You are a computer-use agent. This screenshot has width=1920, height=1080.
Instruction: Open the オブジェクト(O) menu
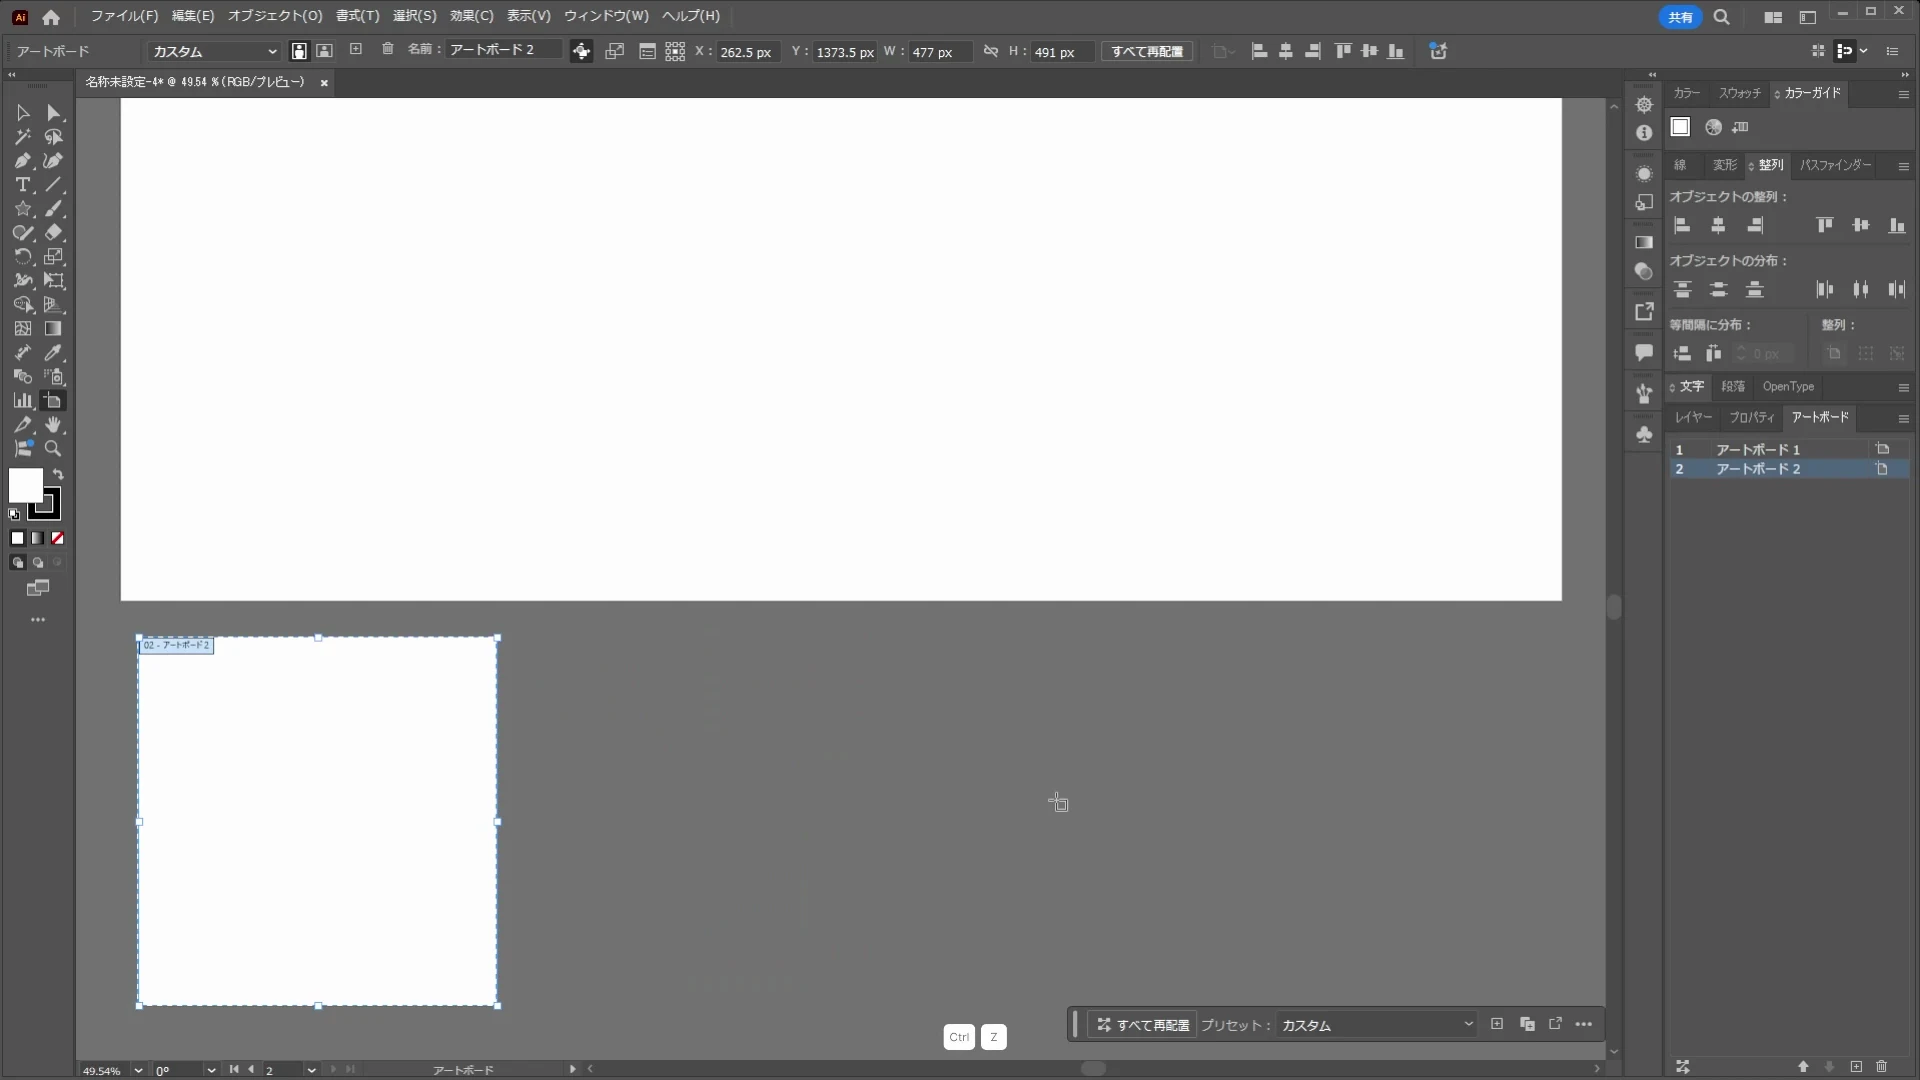pyautogui.click(x=275, y=16)
